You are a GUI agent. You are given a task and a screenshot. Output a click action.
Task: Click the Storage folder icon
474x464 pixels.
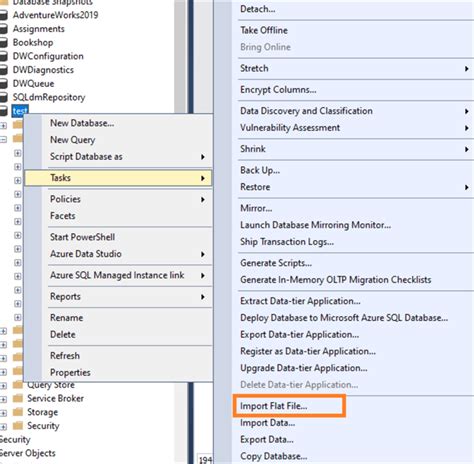(18, 412)
